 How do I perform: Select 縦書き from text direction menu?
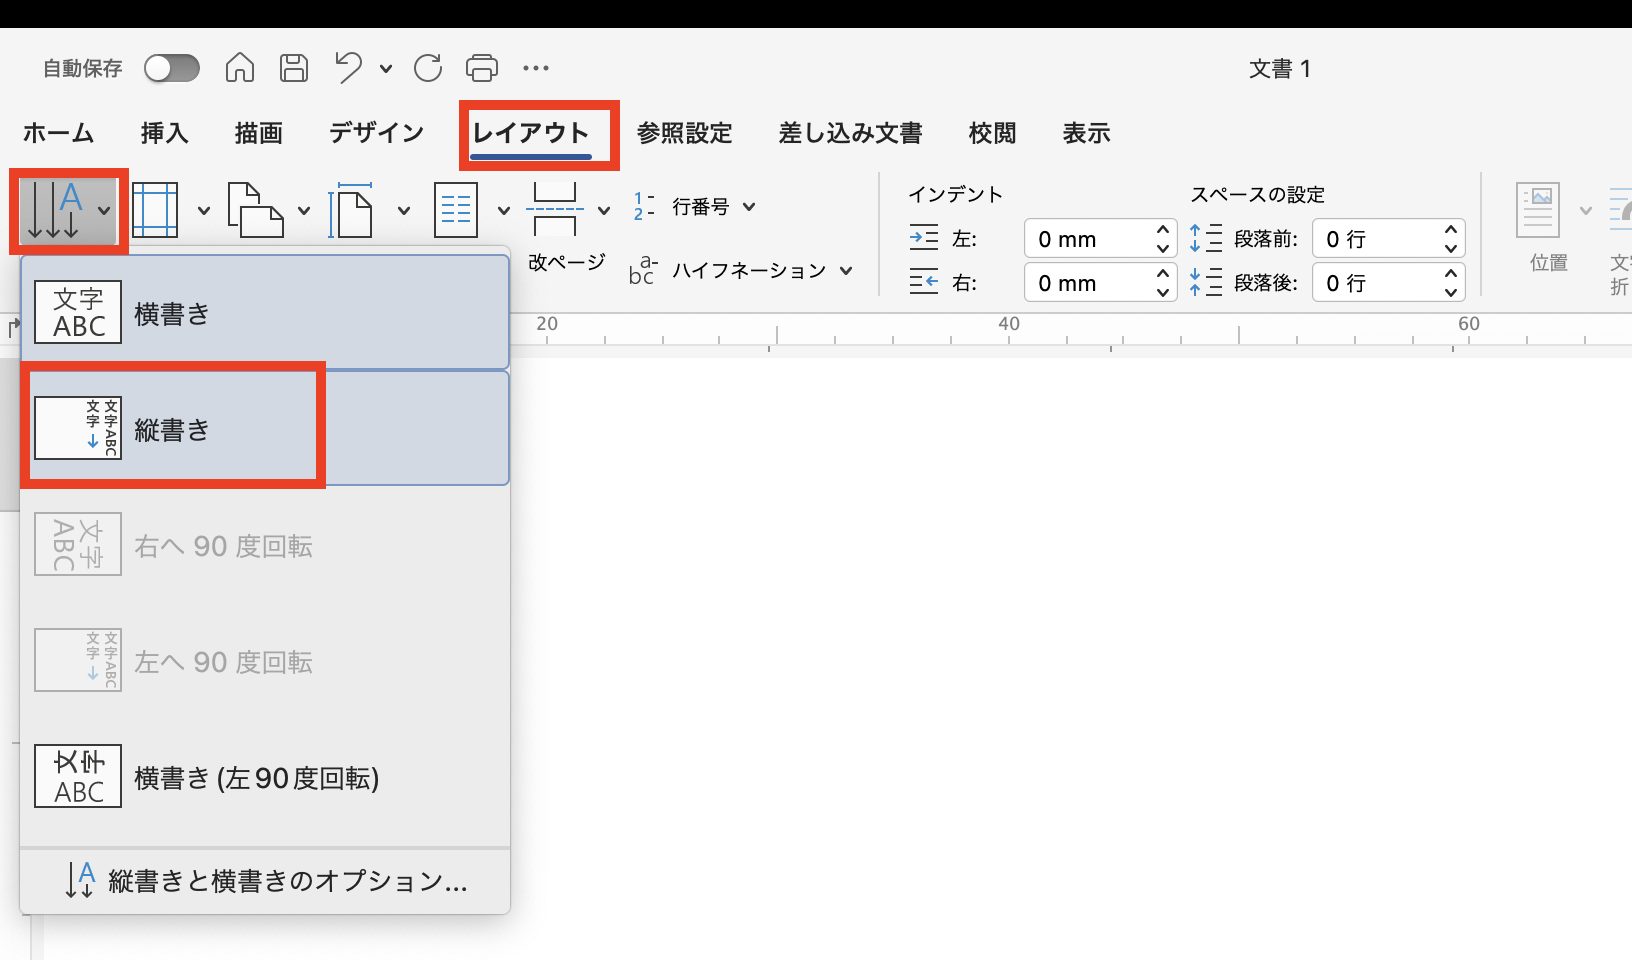click(x=265, y=429)
